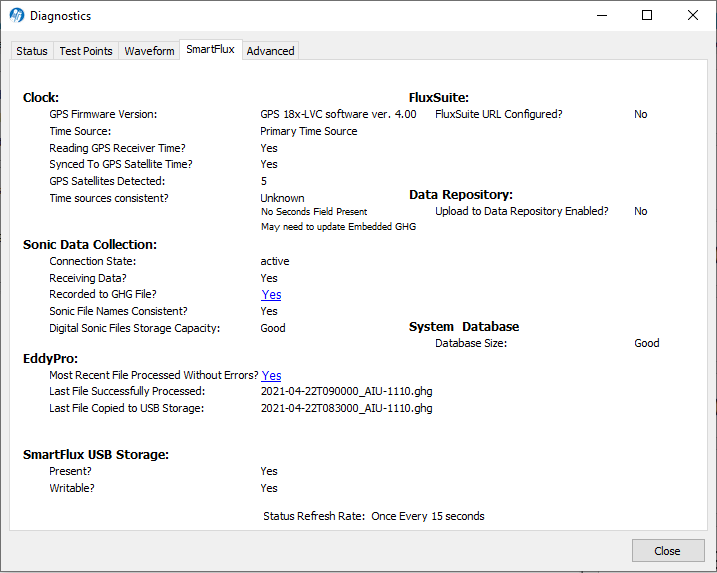Click the Unknown time consistency value

click(282, 198)
